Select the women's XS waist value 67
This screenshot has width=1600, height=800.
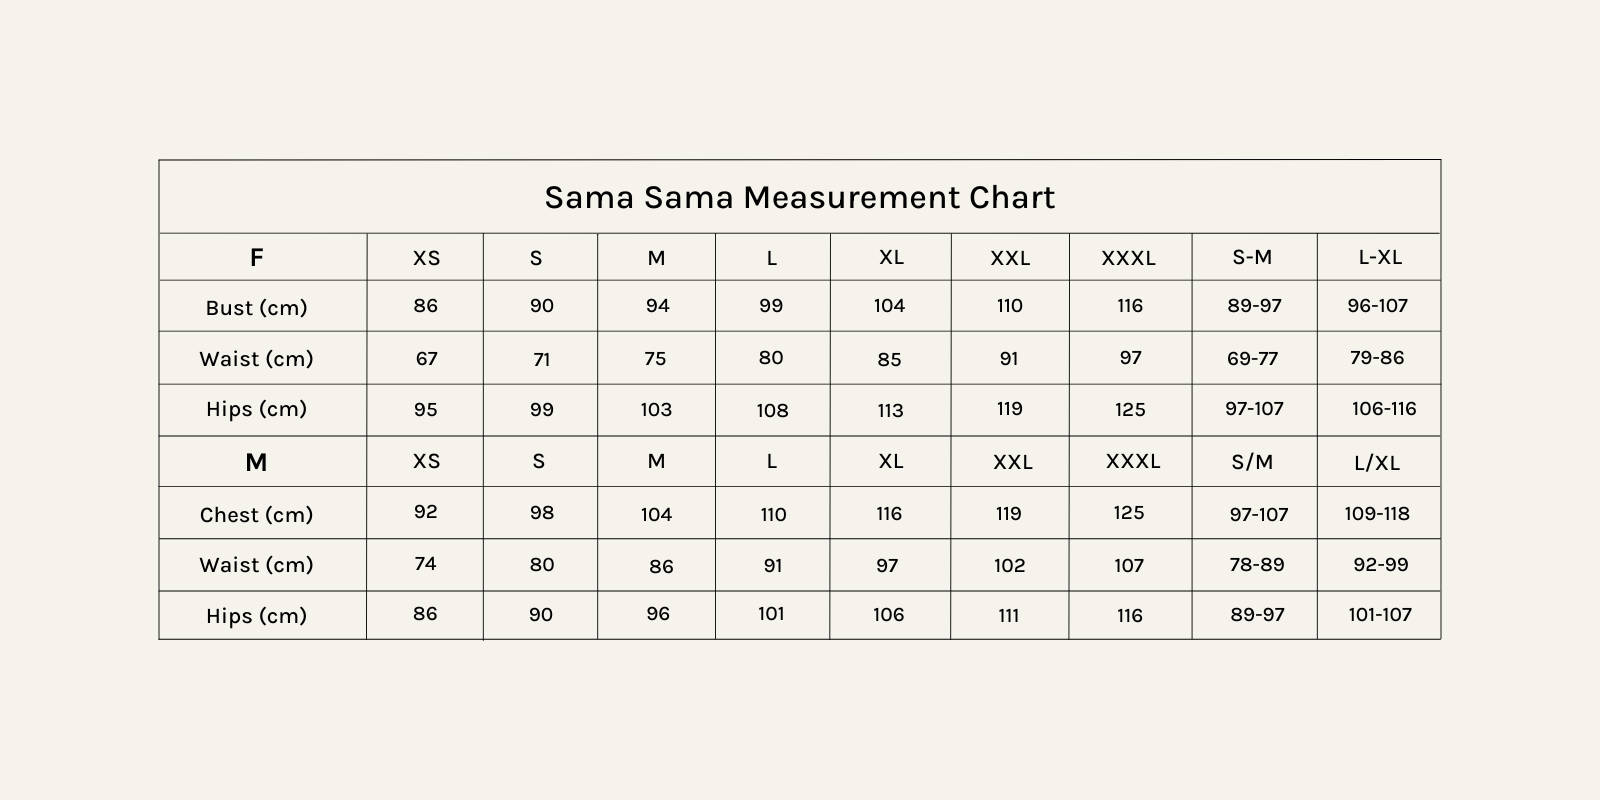(x=427, y=359)
